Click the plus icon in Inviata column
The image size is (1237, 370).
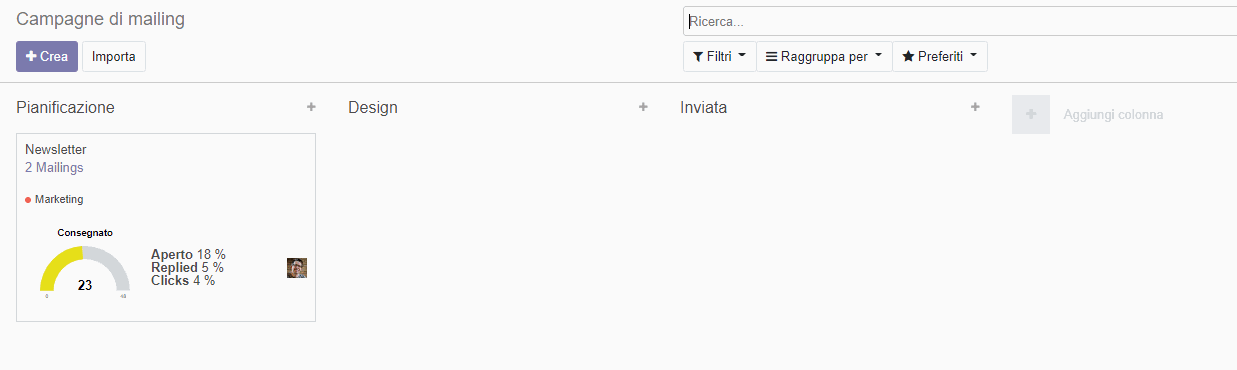pyautogui.click(x=975, y=107)
